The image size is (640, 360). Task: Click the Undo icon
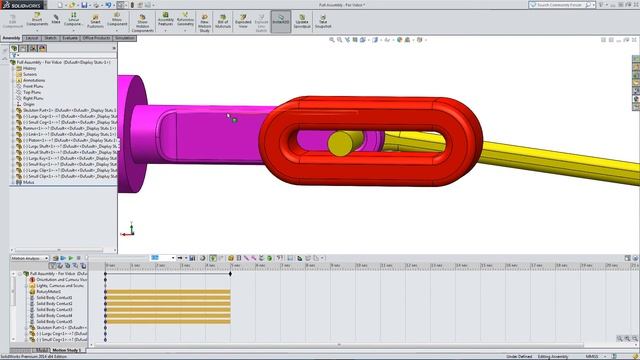coord(108,5)
